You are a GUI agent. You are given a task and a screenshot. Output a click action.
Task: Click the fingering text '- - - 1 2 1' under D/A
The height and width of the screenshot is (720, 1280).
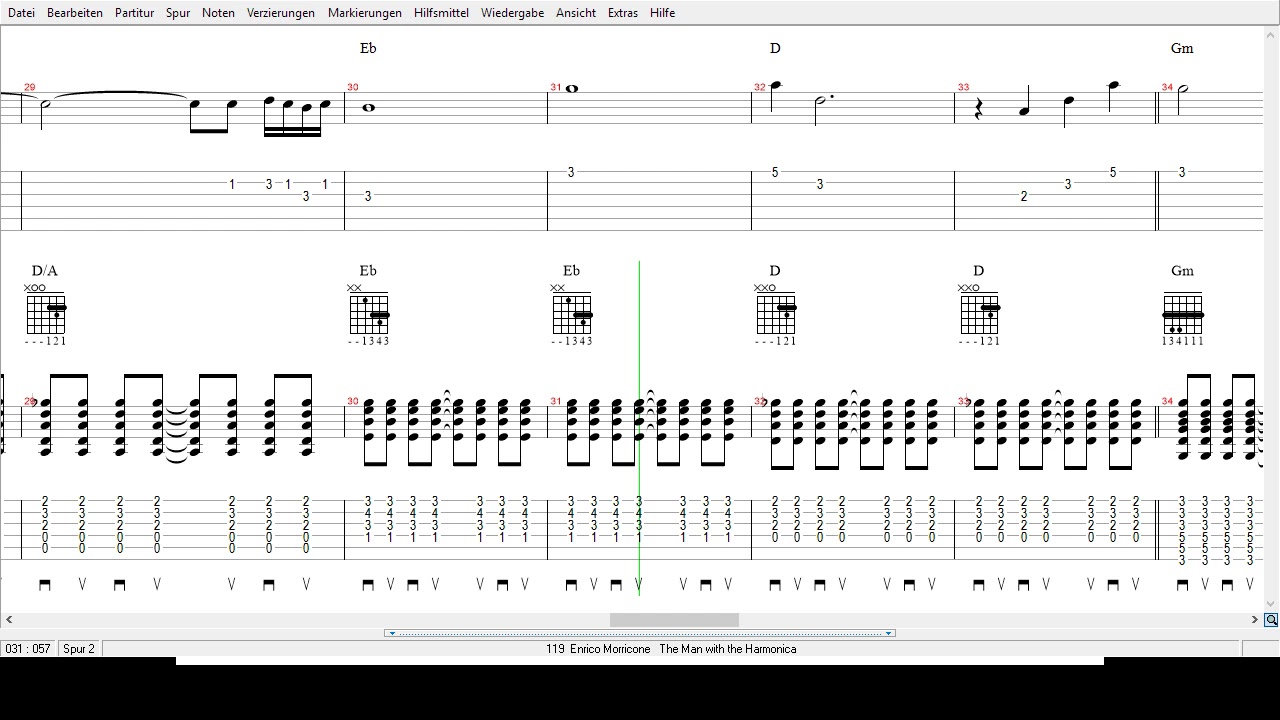click(46, 342)
